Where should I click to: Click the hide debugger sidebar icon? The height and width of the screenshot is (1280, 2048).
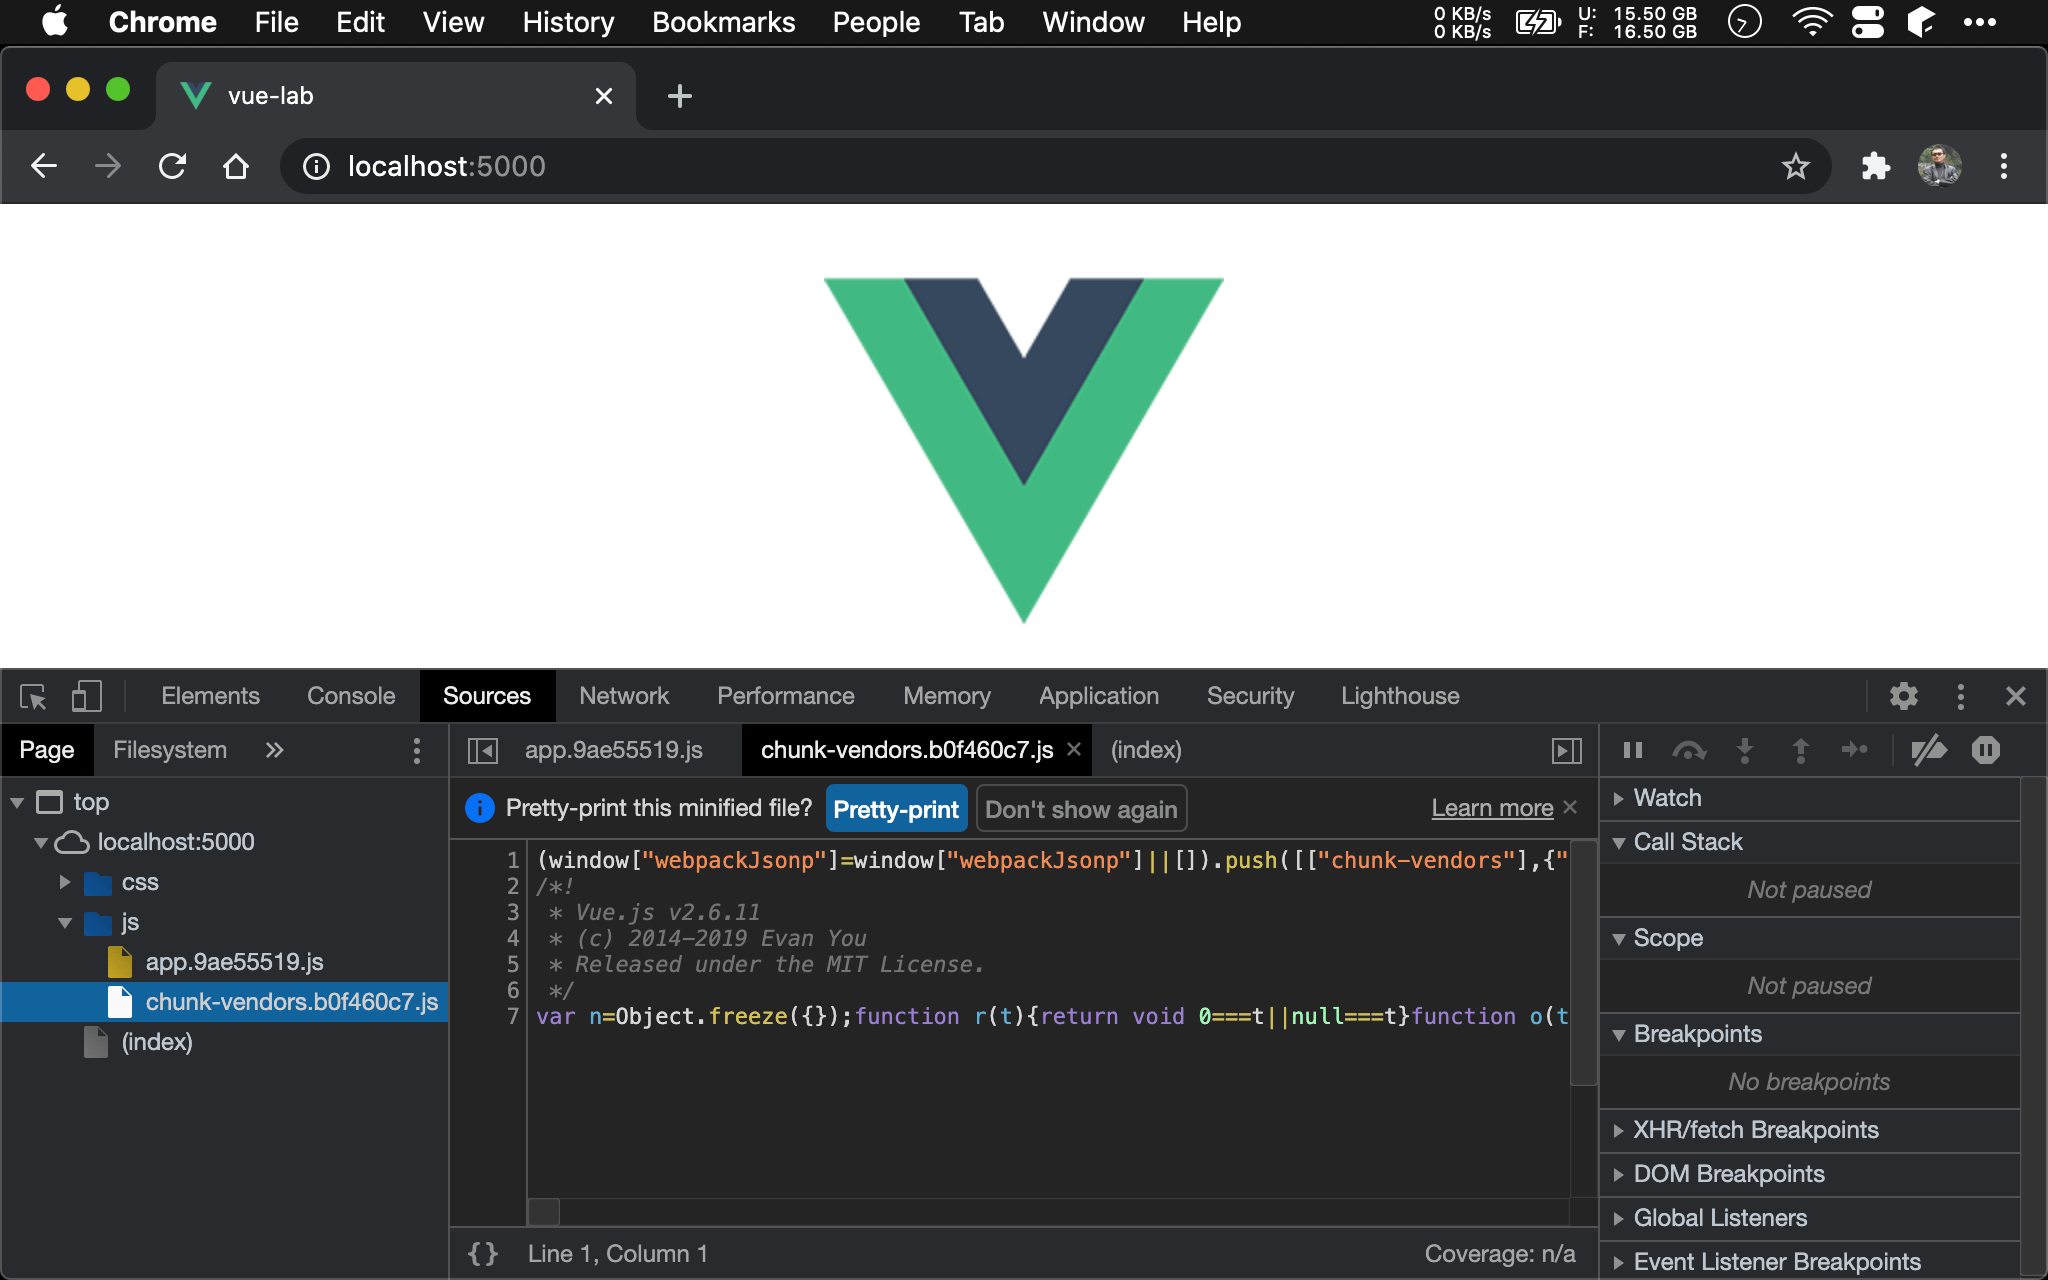coord(1566,750)
